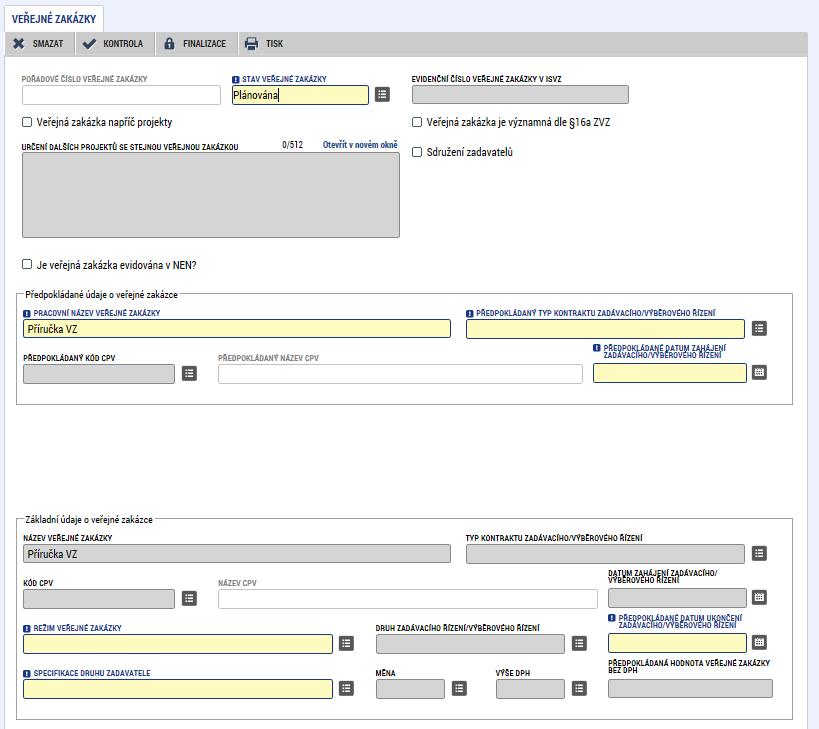
Task: Click the Výše DPH field
Action: [x=530, y=689]
